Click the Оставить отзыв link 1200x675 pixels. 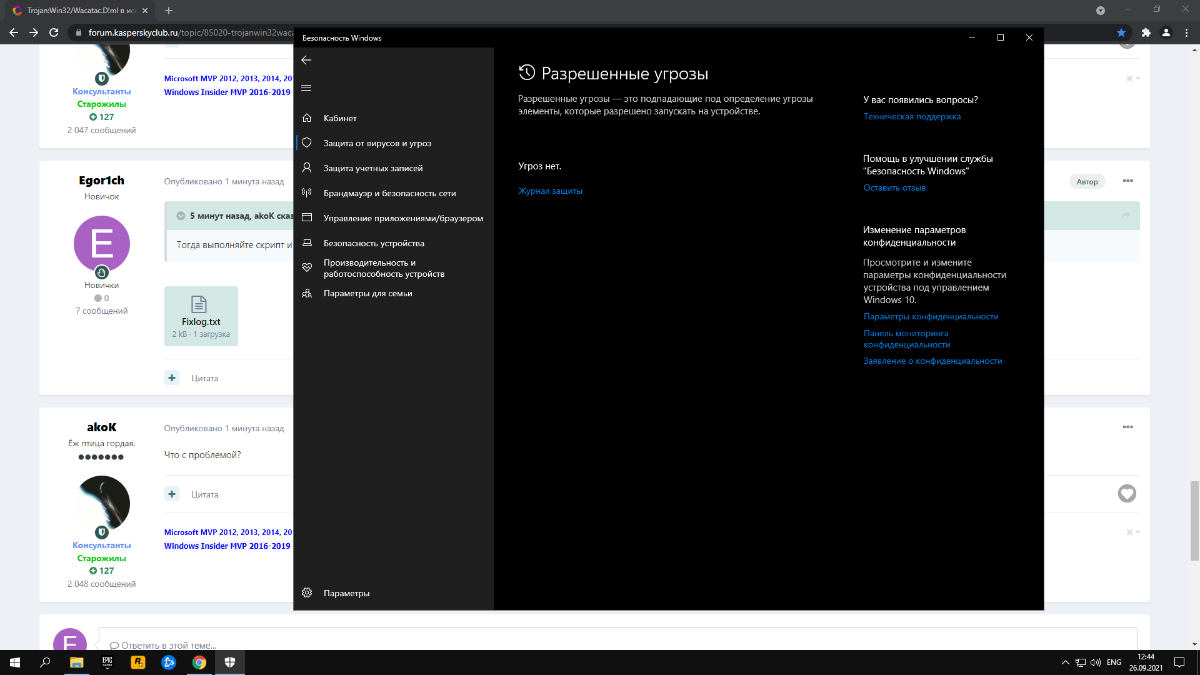click(x=894, y=187)
